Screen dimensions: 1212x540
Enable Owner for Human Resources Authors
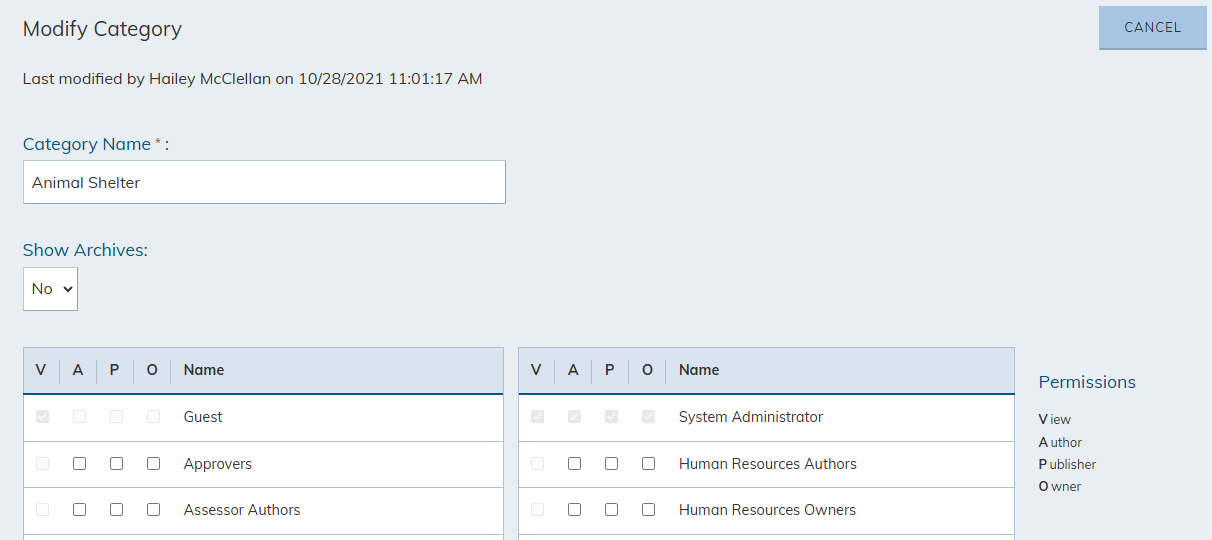tap(648, 464)
